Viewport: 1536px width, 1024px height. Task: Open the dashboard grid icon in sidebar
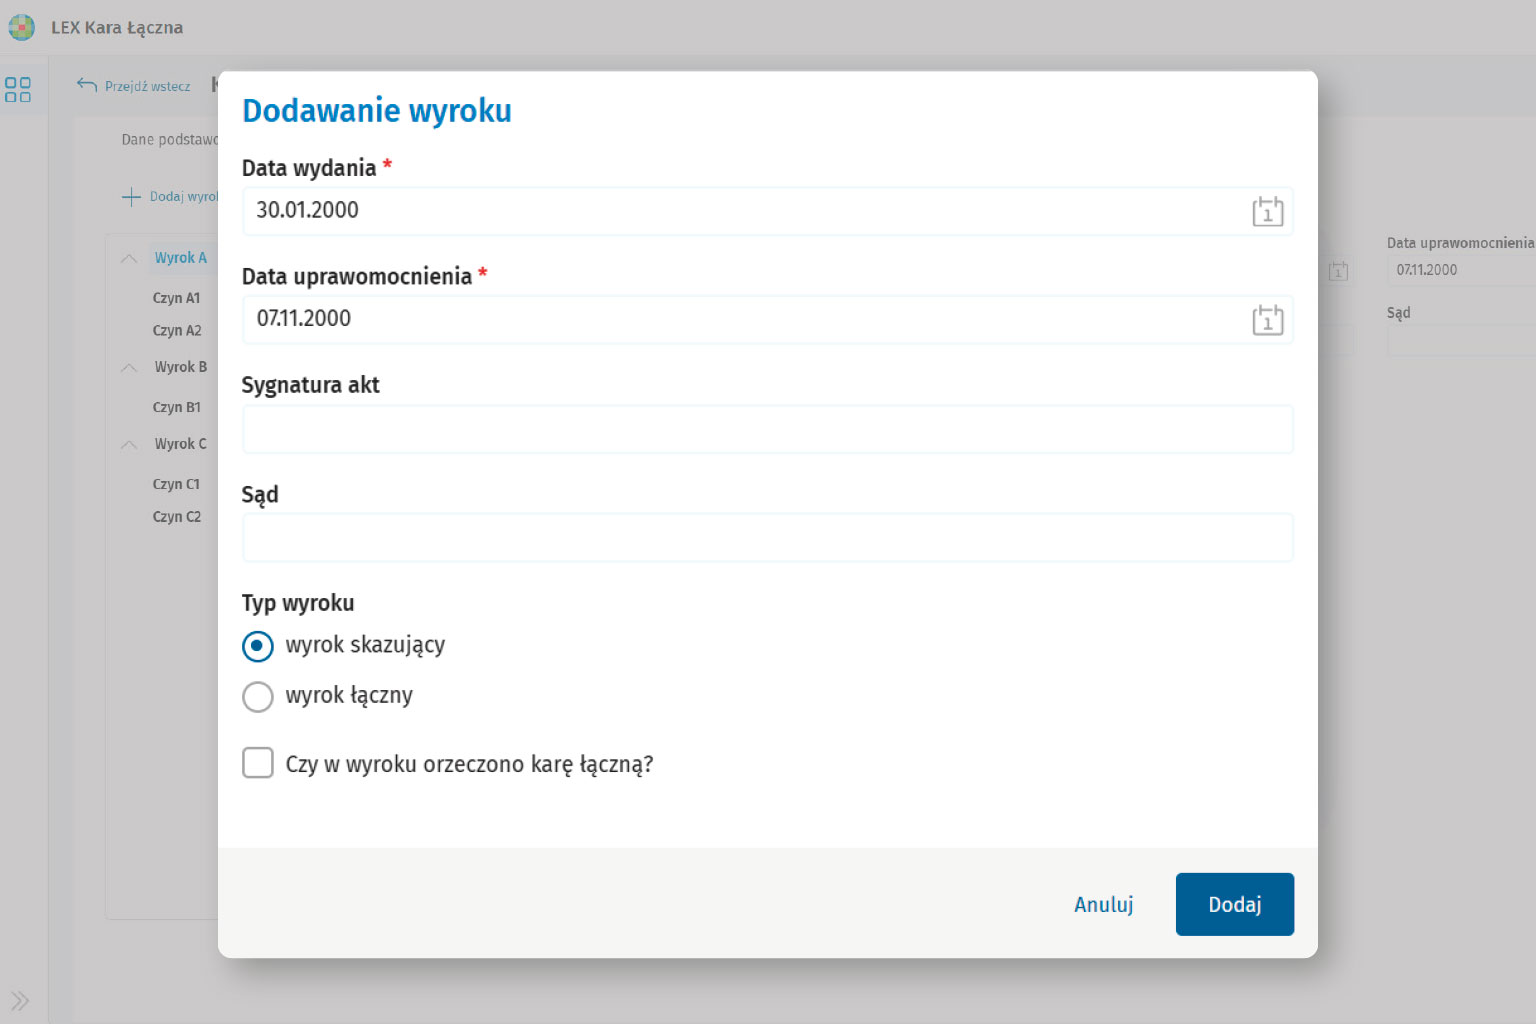pos(18,90)
